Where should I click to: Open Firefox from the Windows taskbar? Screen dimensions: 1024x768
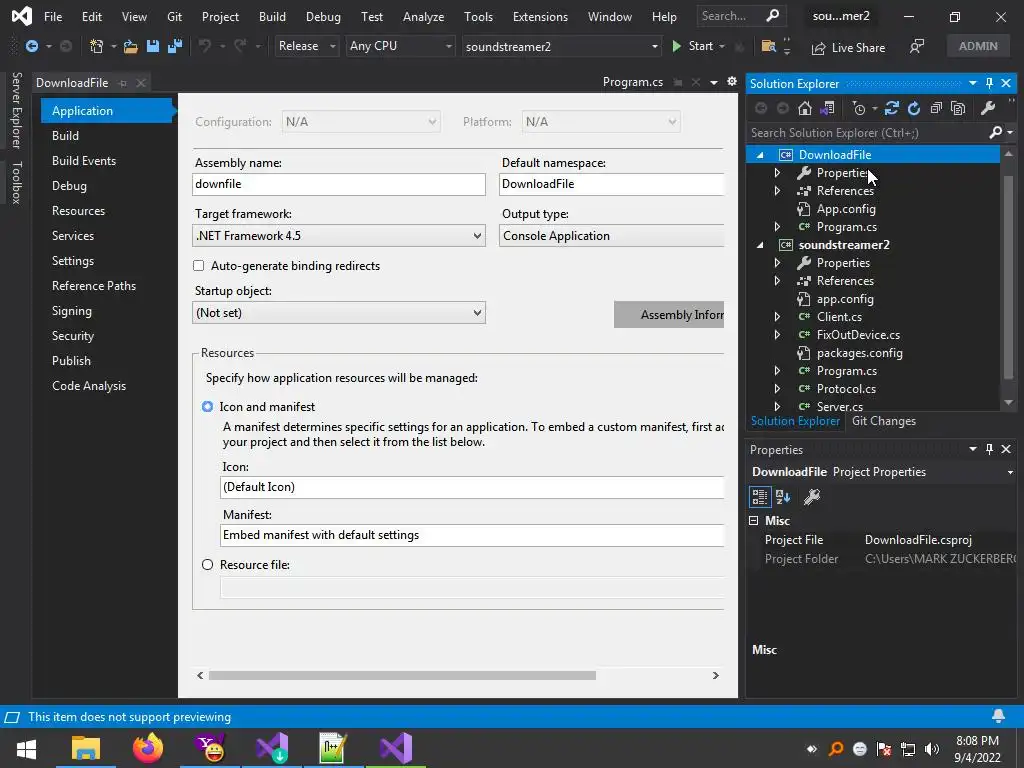(x=148, y=748)
